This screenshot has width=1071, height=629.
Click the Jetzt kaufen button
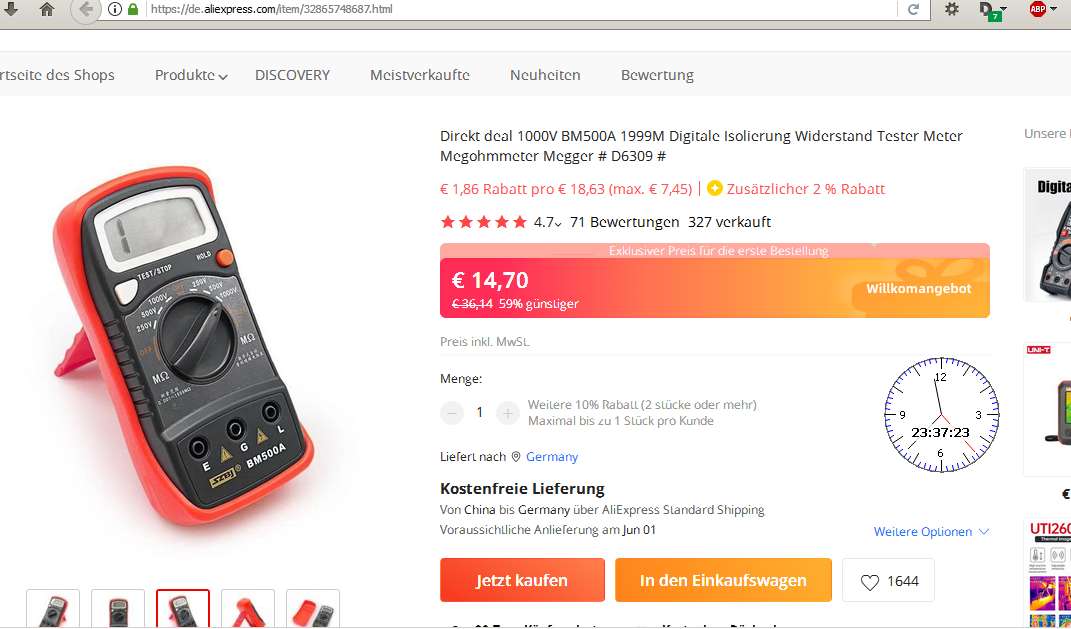pyautogui.click(x=522, y=580)
